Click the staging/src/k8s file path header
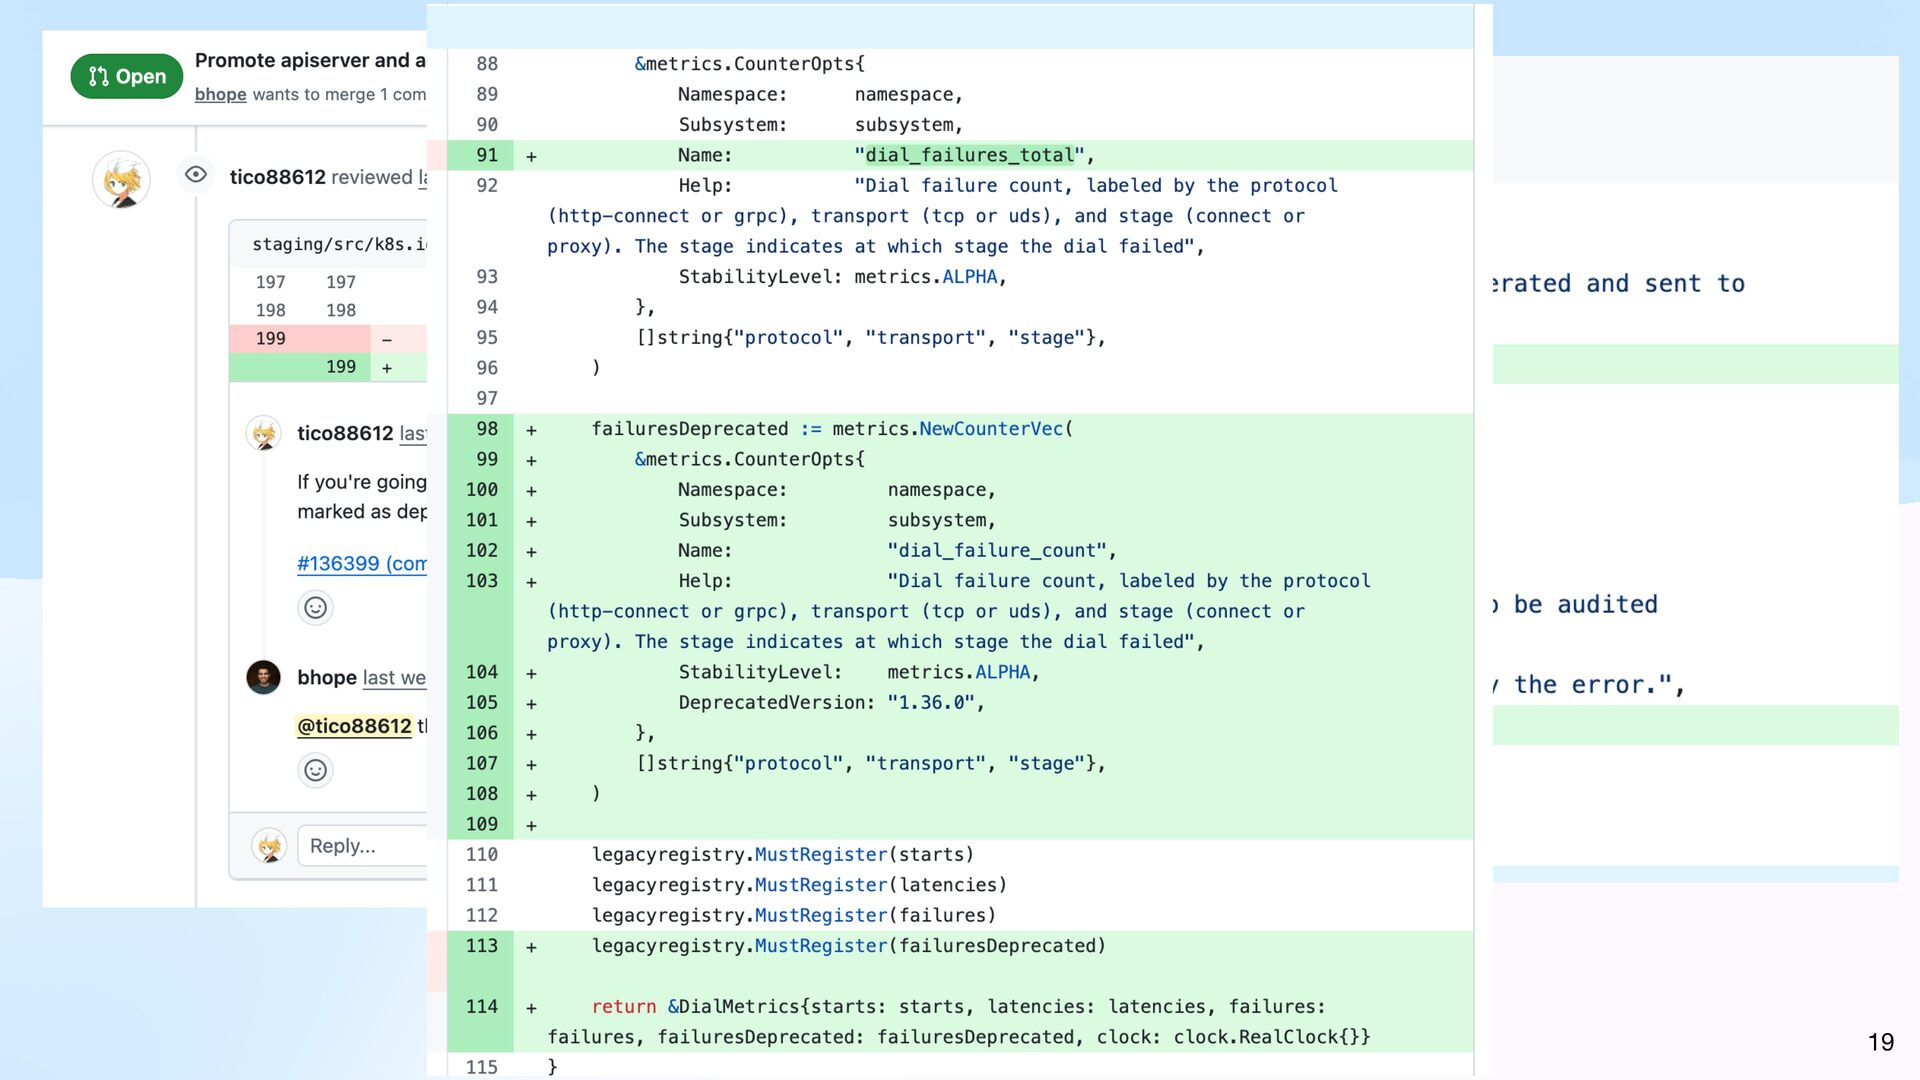Screen dimensions: 1920x1080 [339, 244]
